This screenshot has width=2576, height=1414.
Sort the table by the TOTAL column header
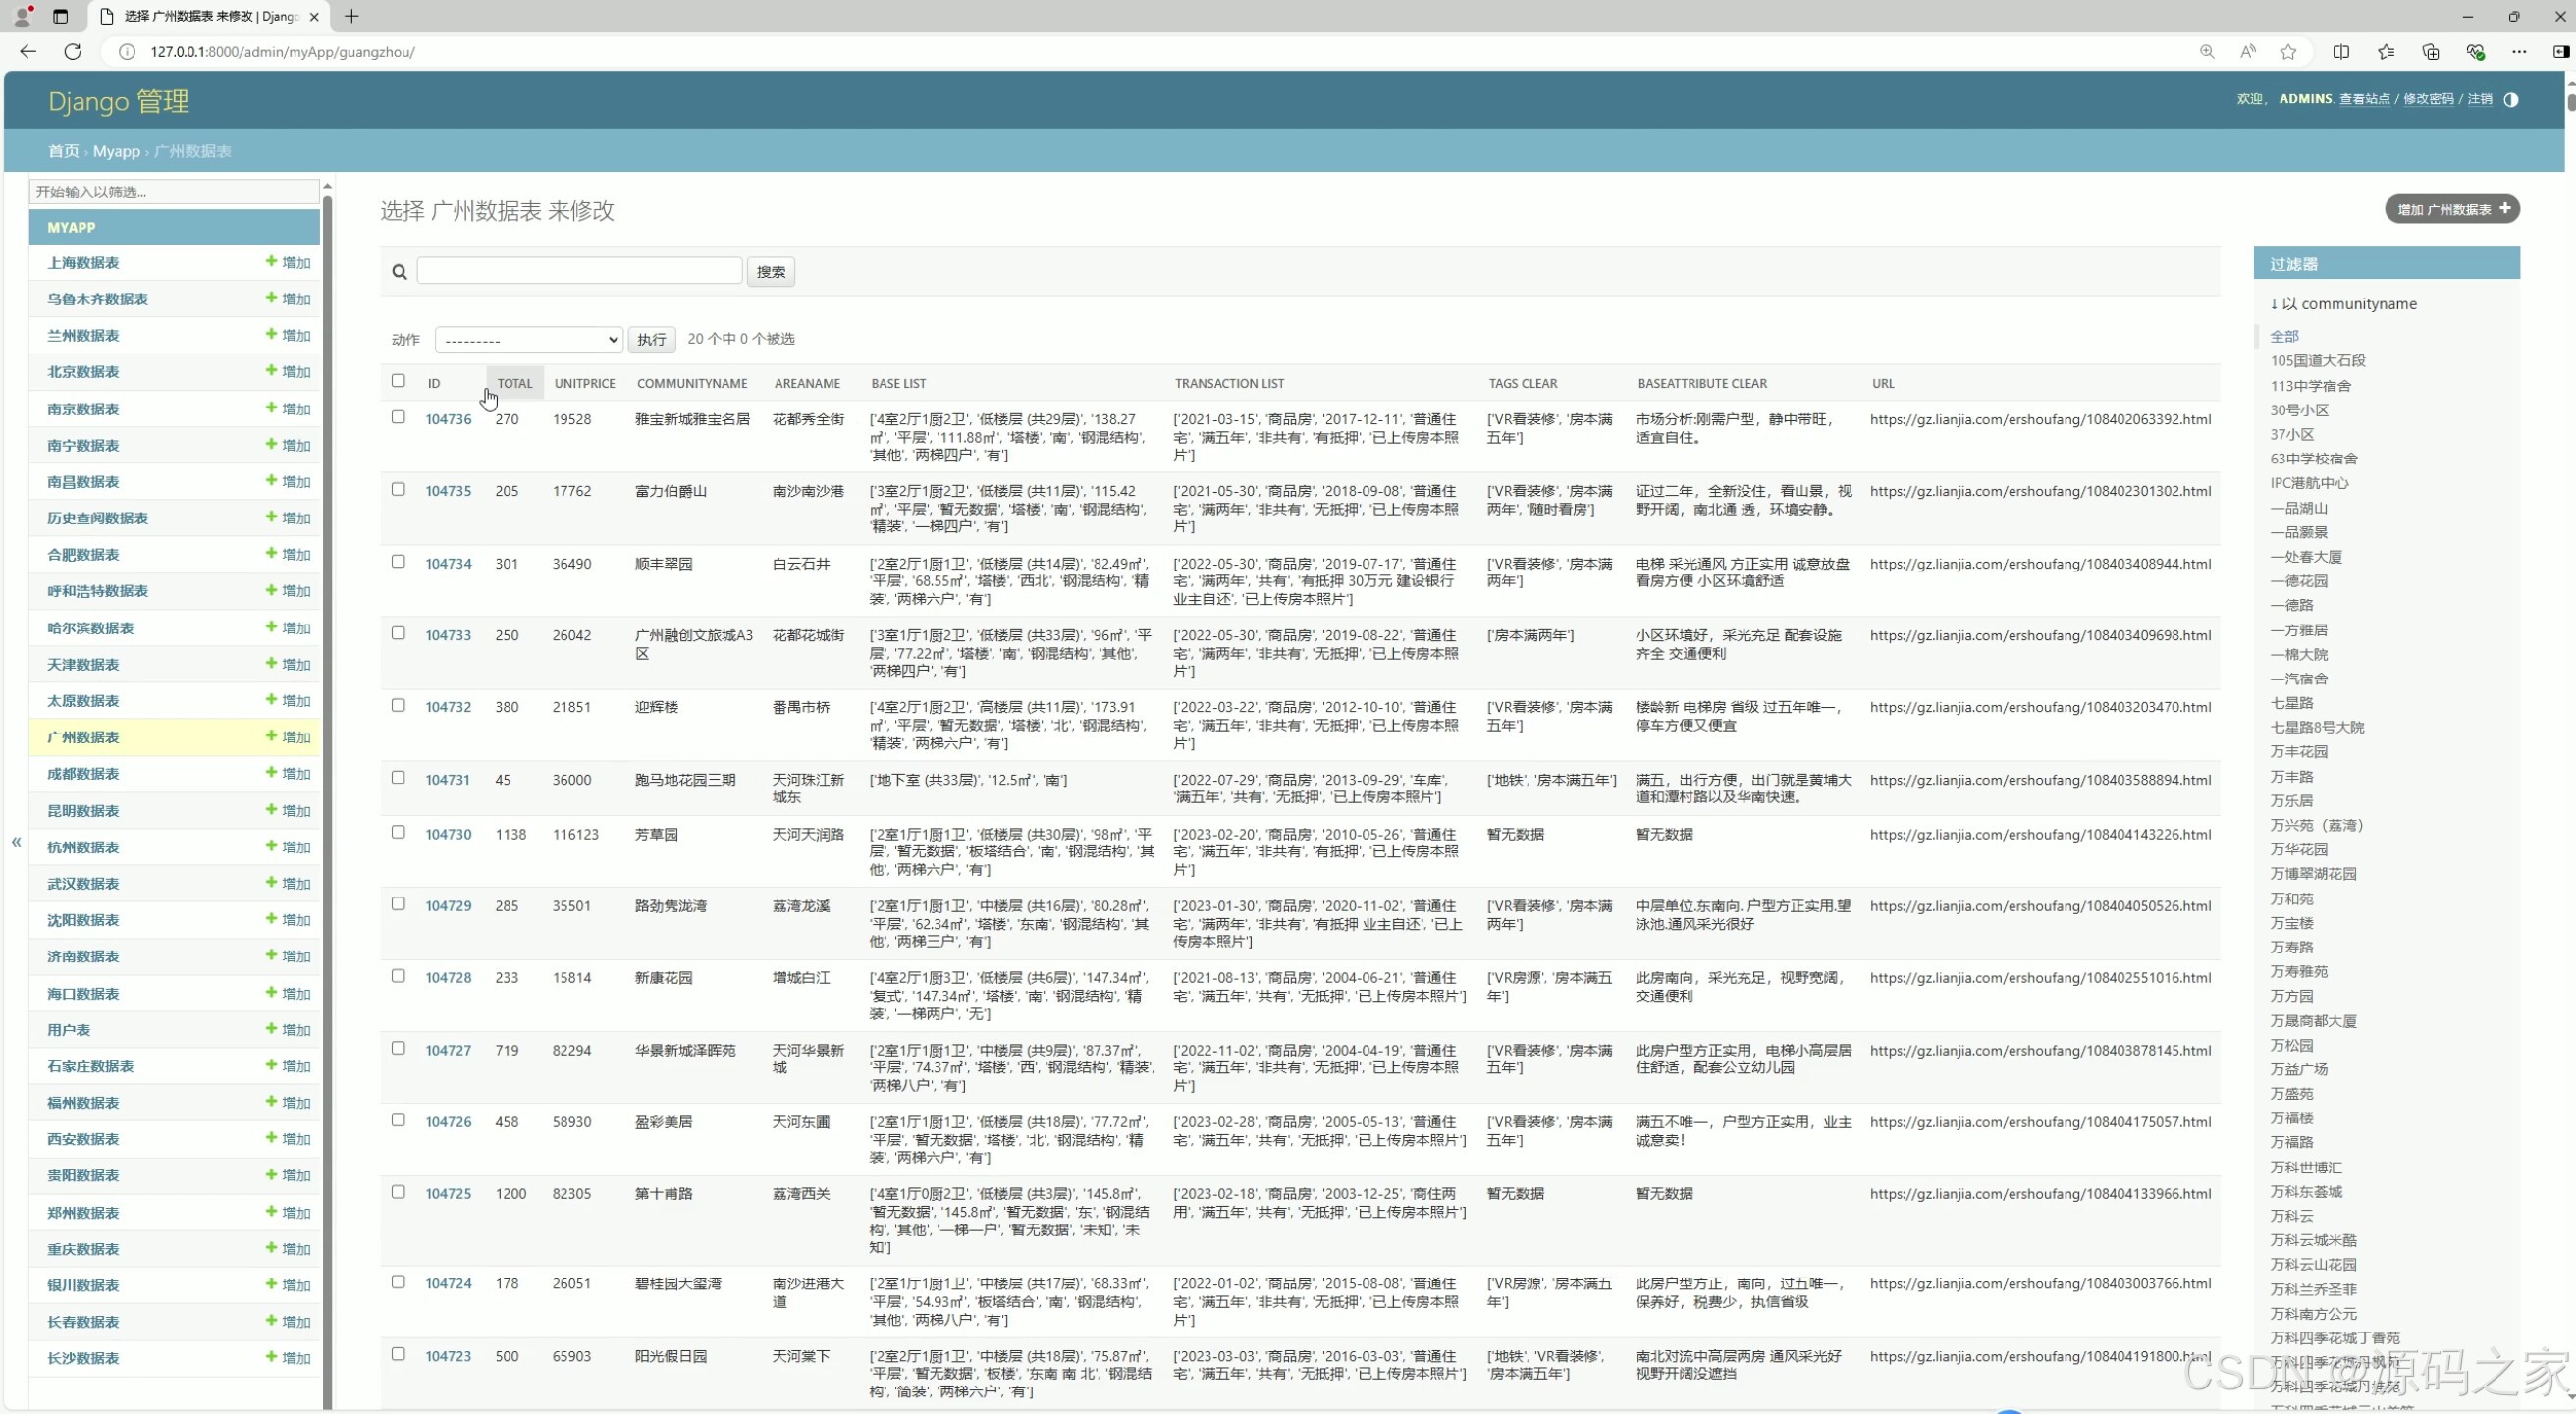coord(515,384)
